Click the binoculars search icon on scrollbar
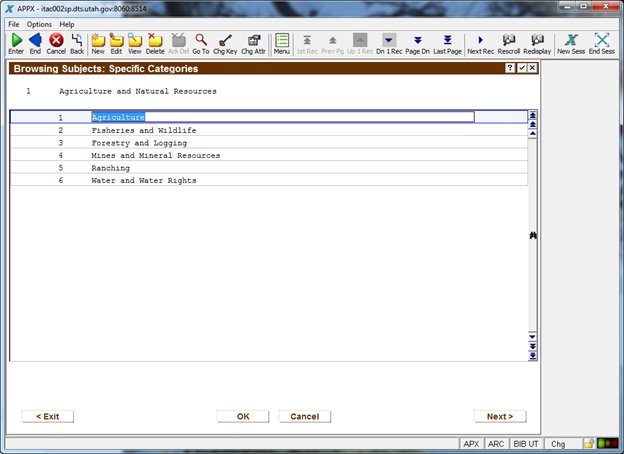The width and height of the screenshot is (624, 454). pyautogui.click(x=533, y=236)
